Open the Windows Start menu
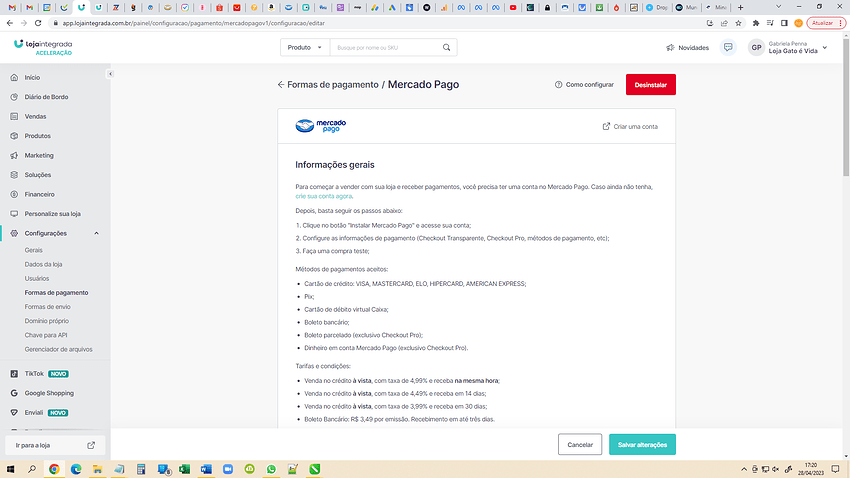The width and height of the screenshot is (850, 478). tap(10, 469)
